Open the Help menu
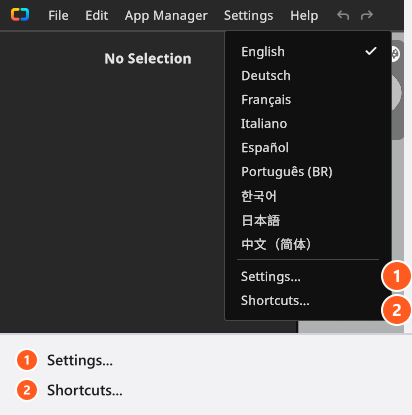The width and height of the screenshot is (412, 415). (x=304, y=15)
